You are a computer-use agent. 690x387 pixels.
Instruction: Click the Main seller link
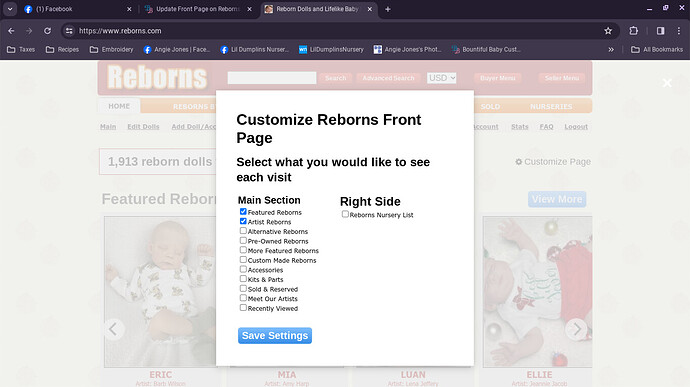click(108, 127)
